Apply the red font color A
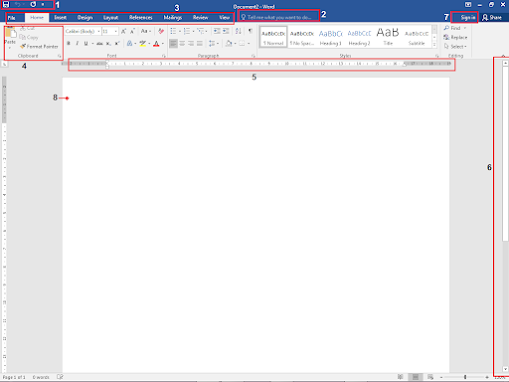509x382 pixels. pos(156,43)
